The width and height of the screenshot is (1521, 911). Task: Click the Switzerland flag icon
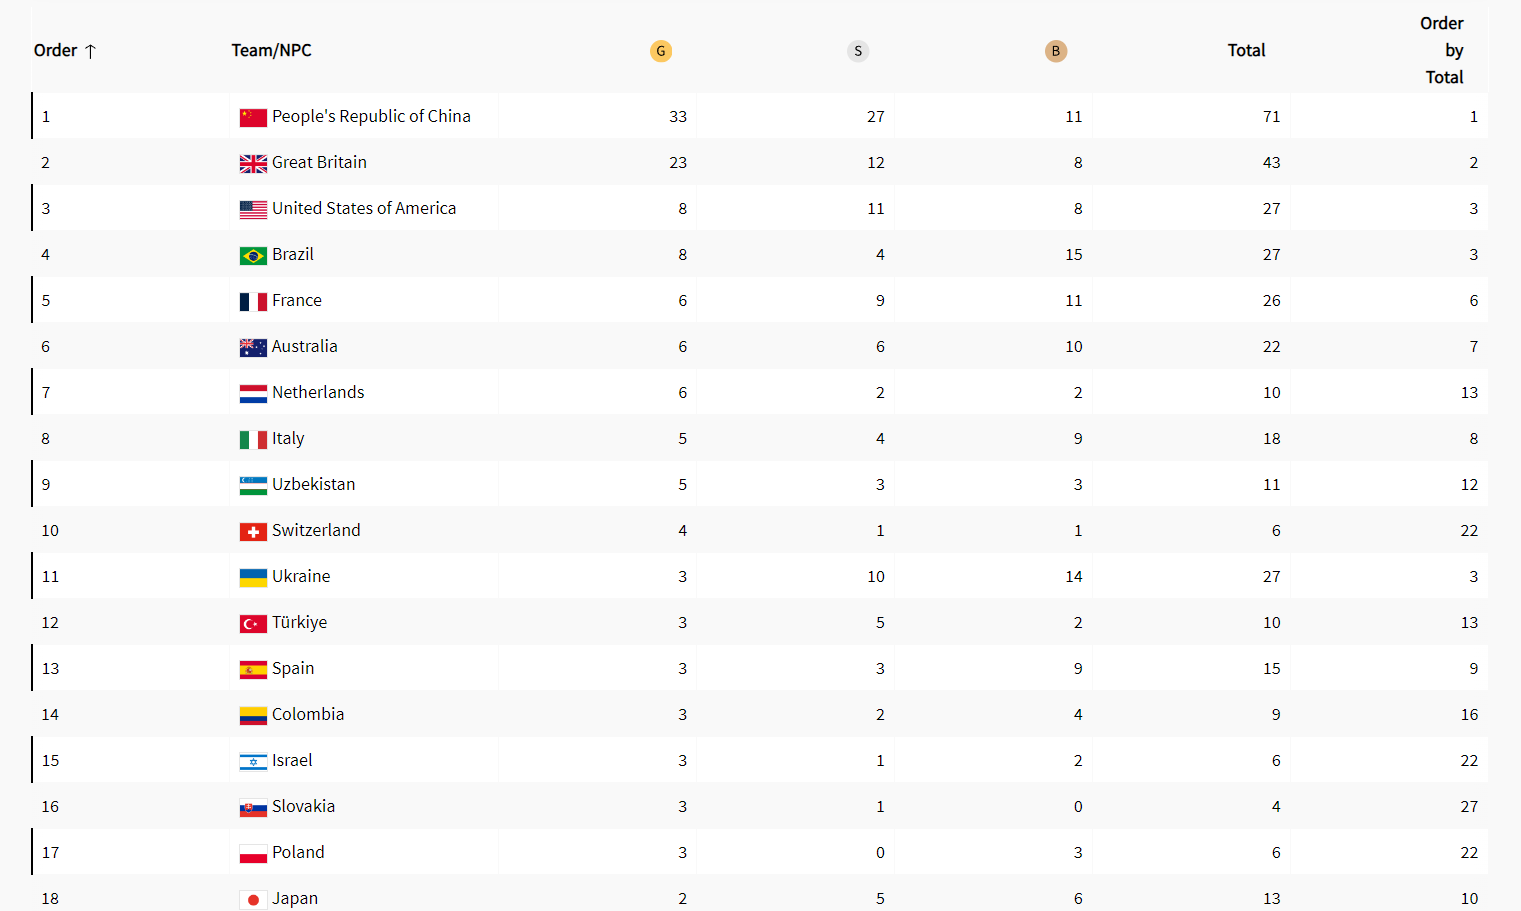253,531
